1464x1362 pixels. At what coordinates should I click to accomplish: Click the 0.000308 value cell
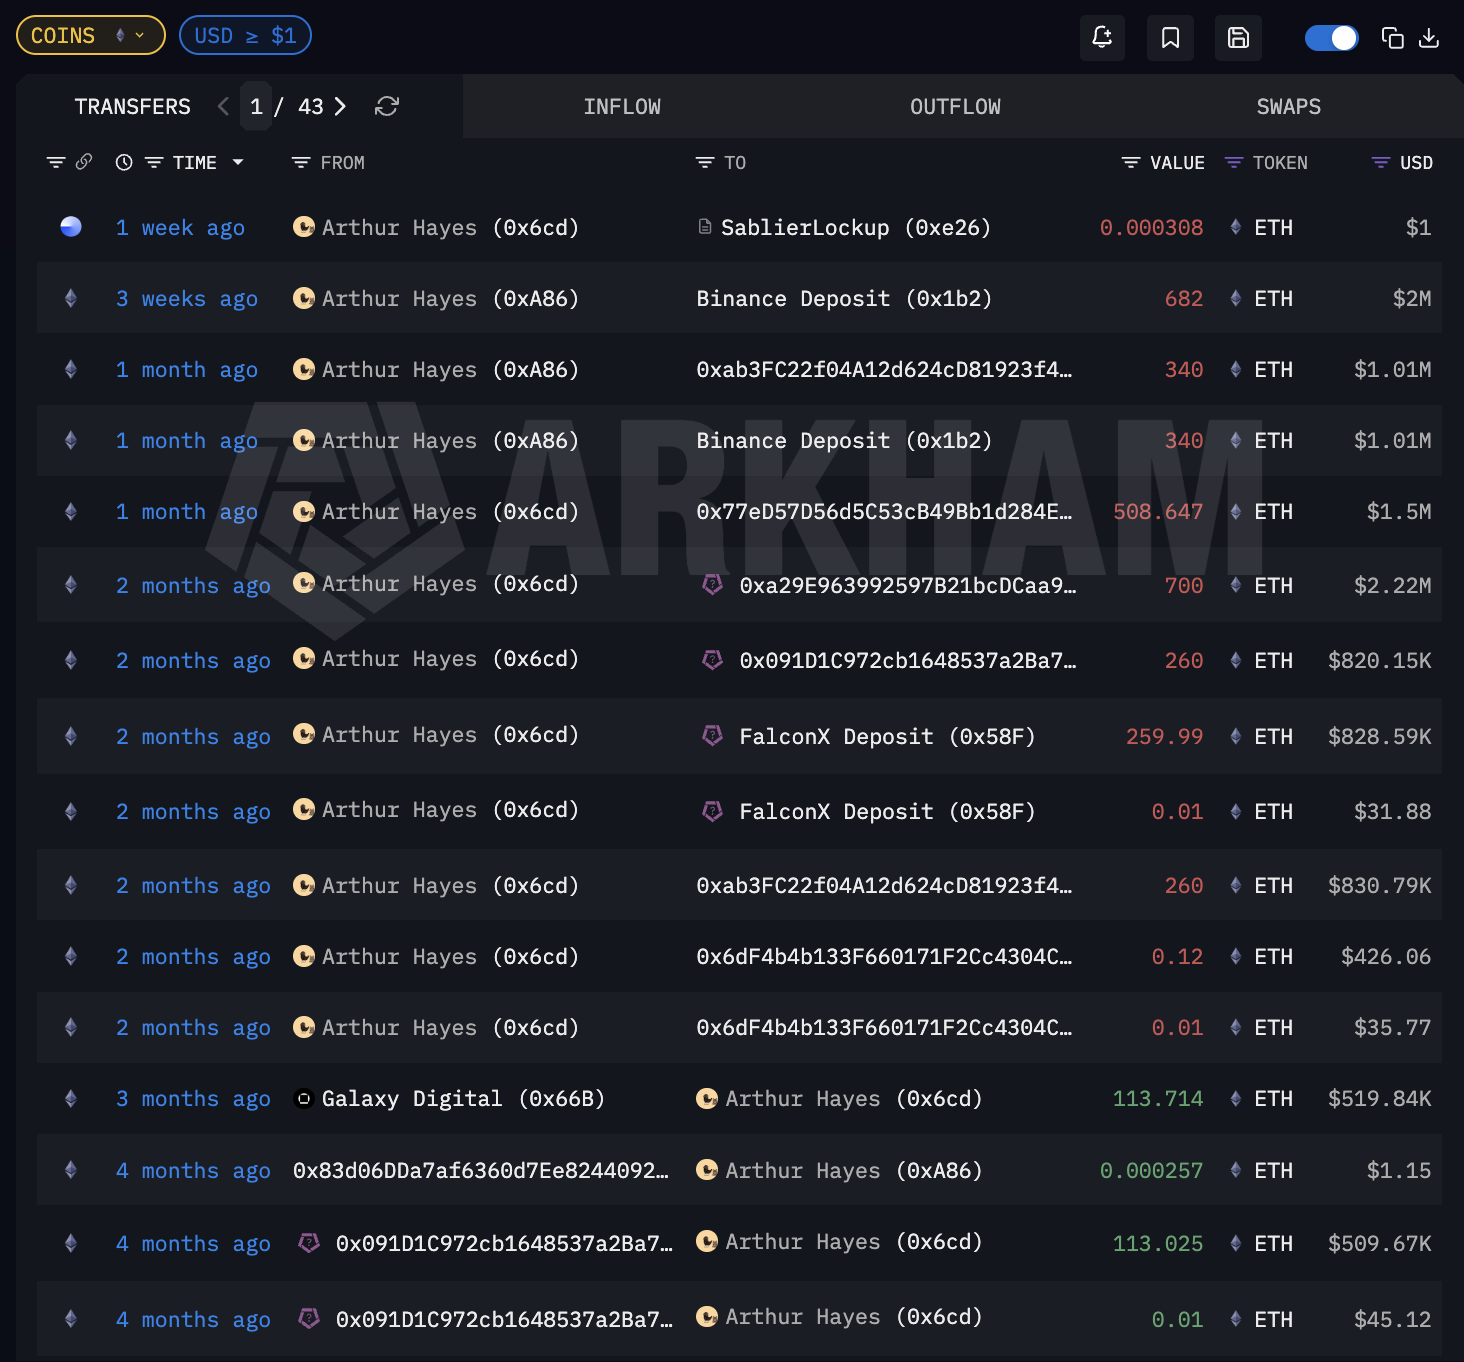click(x=1151, y=228)
